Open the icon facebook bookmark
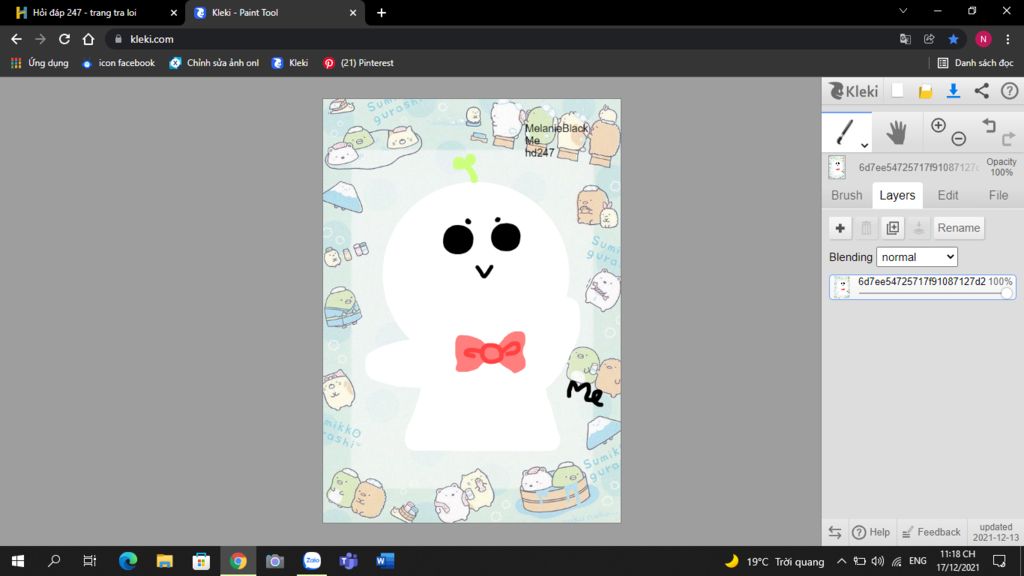The width and height of the screenshot is (1024, 576). click(x=118, y=63)
